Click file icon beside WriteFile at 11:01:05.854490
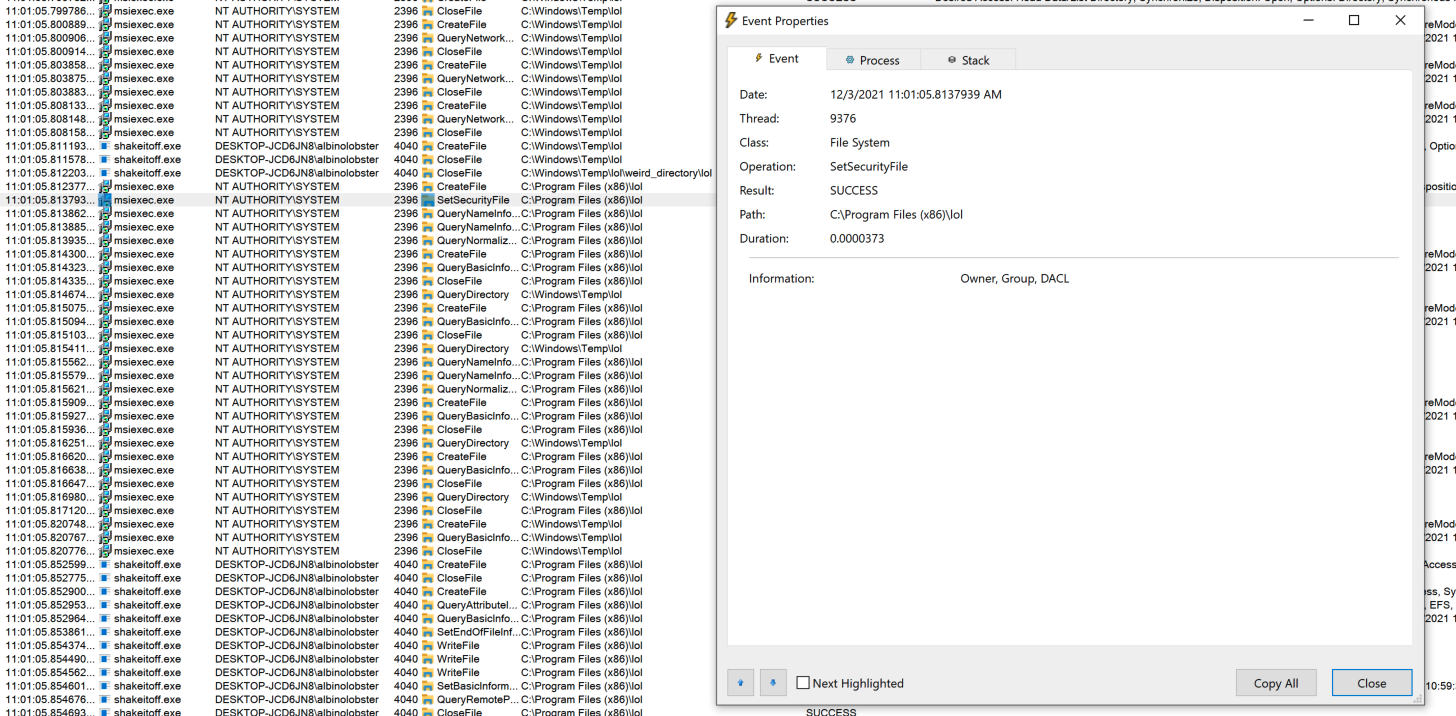 click(428, 659)
